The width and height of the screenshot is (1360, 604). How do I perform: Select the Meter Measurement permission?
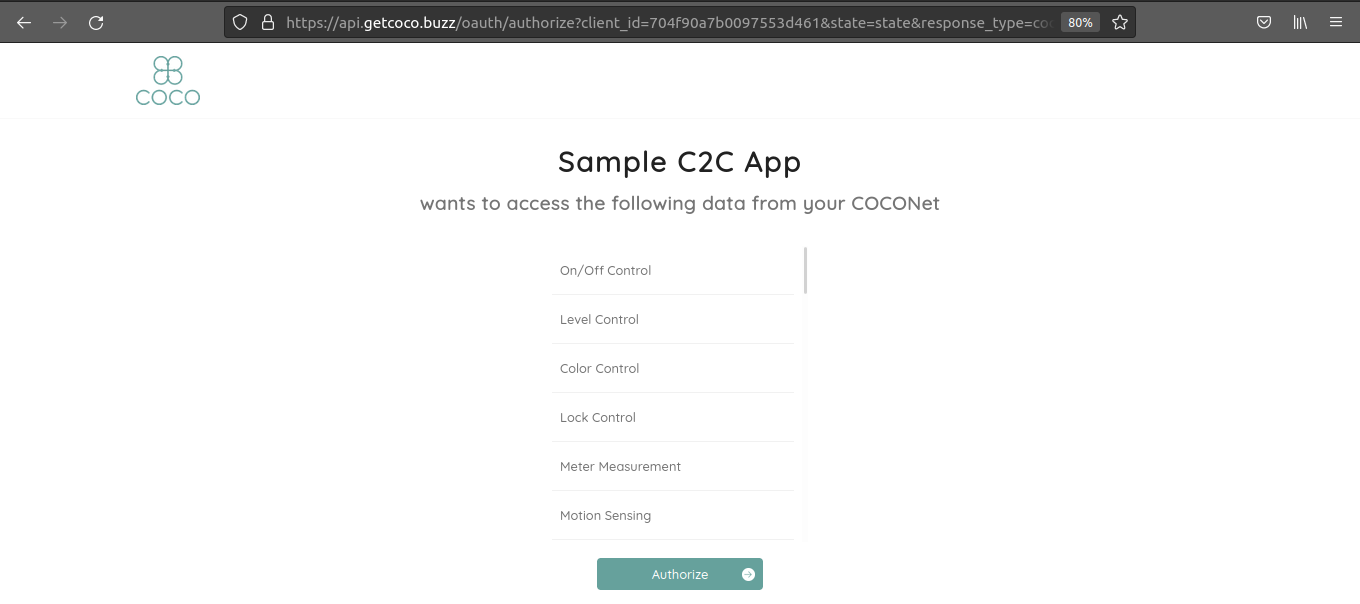tap(621, 467)
